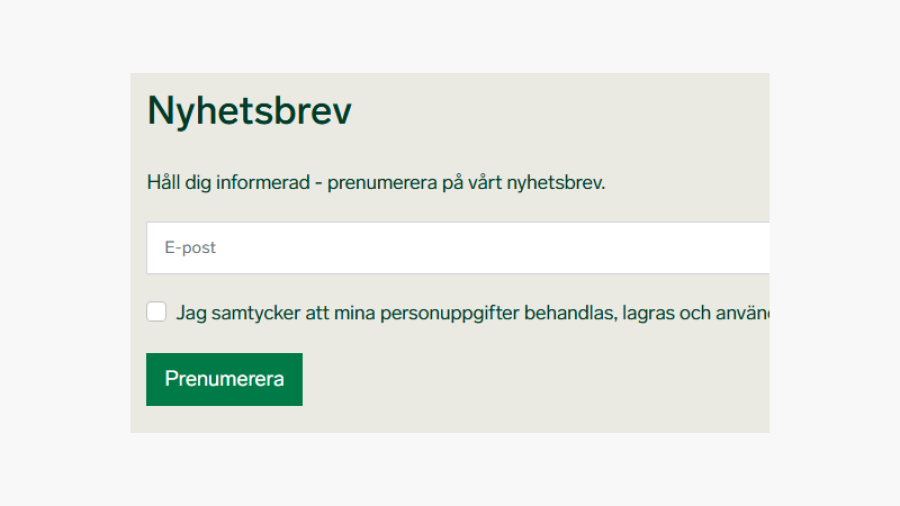Click the 'Jag samtycker' consent label text
Viewport: 900px width, 506px height.
pos(472,313)
